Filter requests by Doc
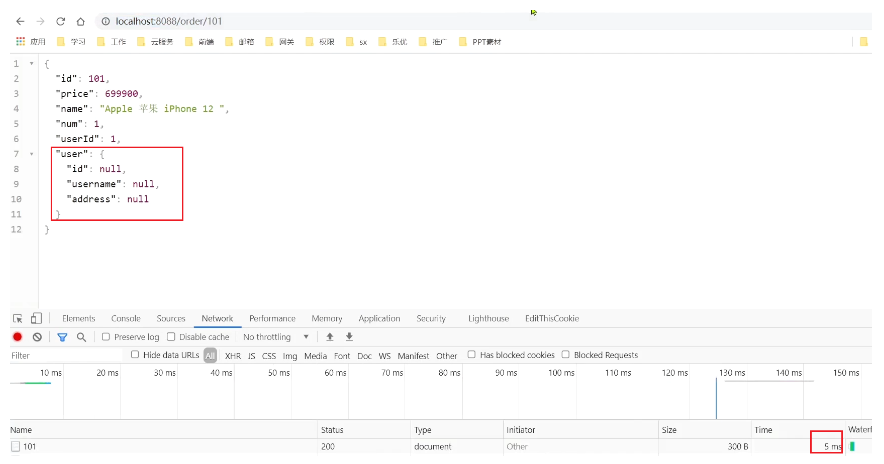The image size is (884, 464). [364, 356]
